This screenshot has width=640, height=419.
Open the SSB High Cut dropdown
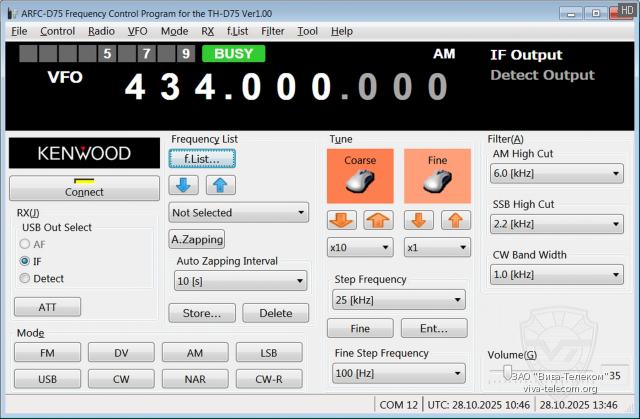(x=557, y=224)
